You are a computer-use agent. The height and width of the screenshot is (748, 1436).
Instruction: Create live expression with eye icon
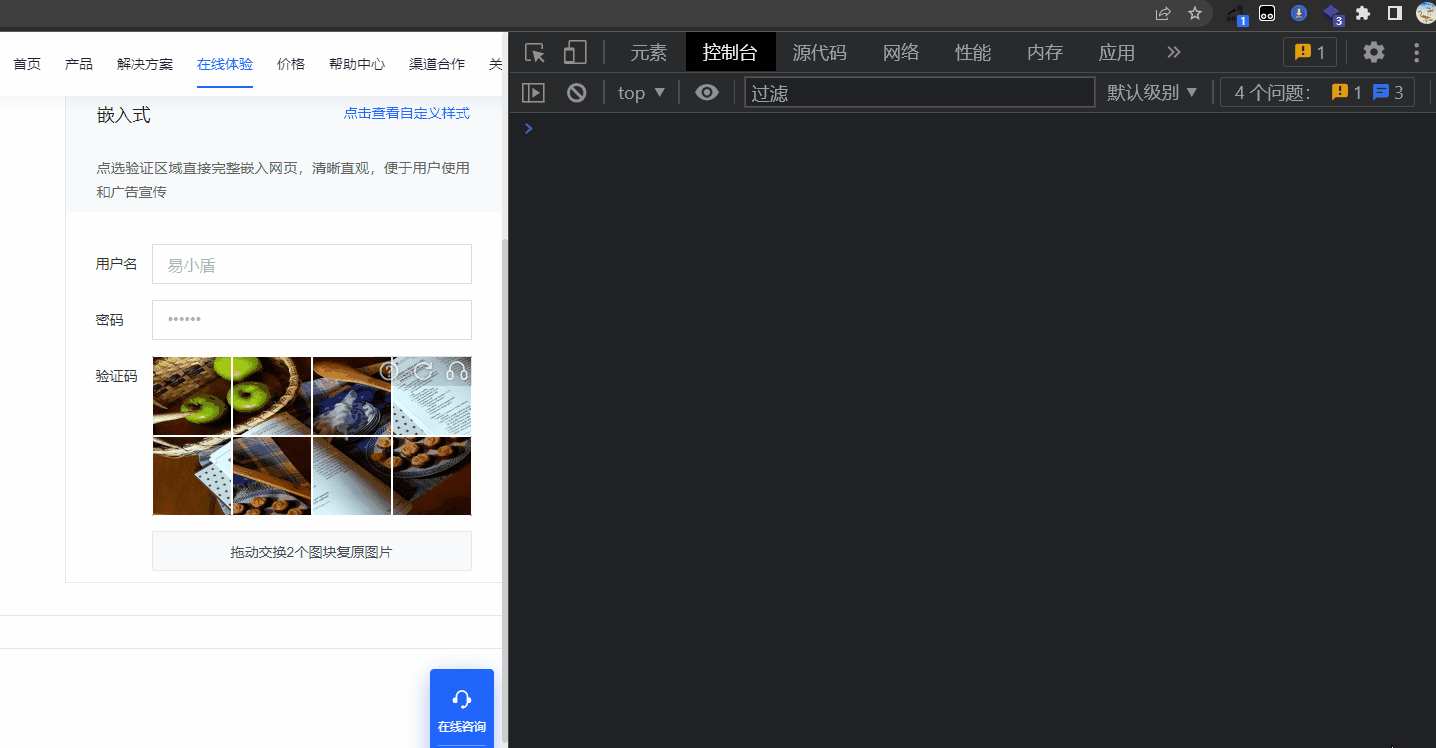(707, 93)
